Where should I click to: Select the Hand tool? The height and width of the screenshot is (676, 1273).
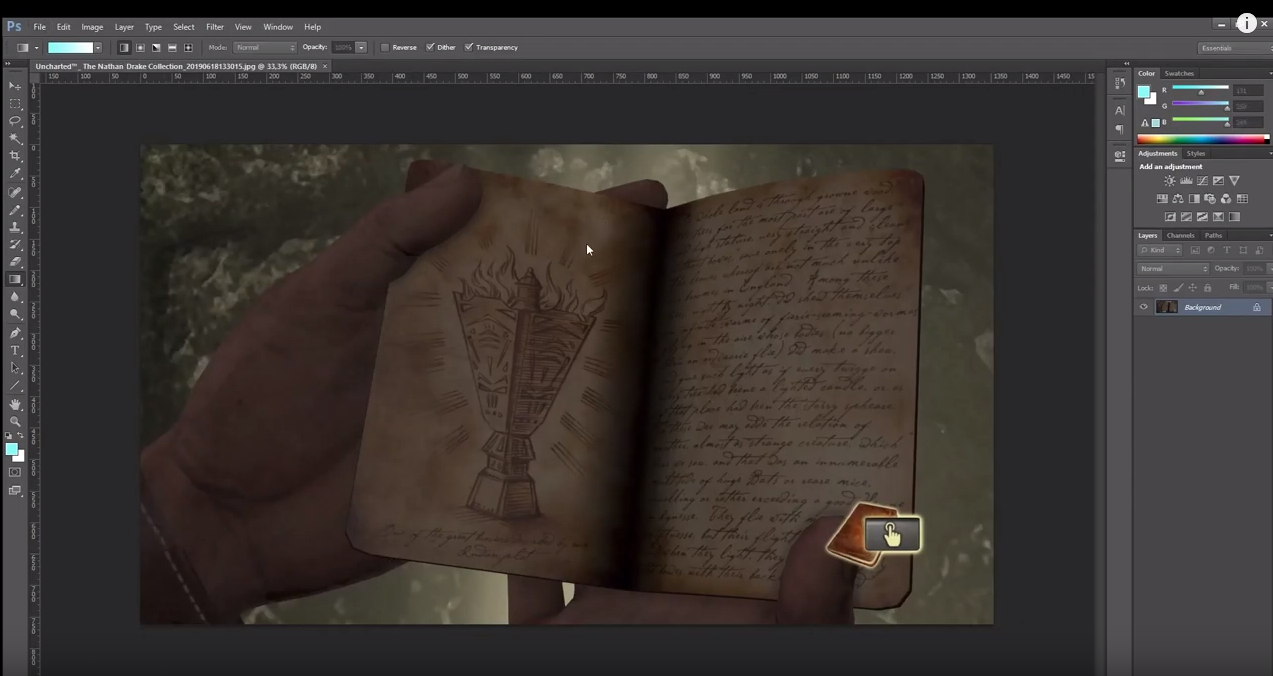(15, 404)
